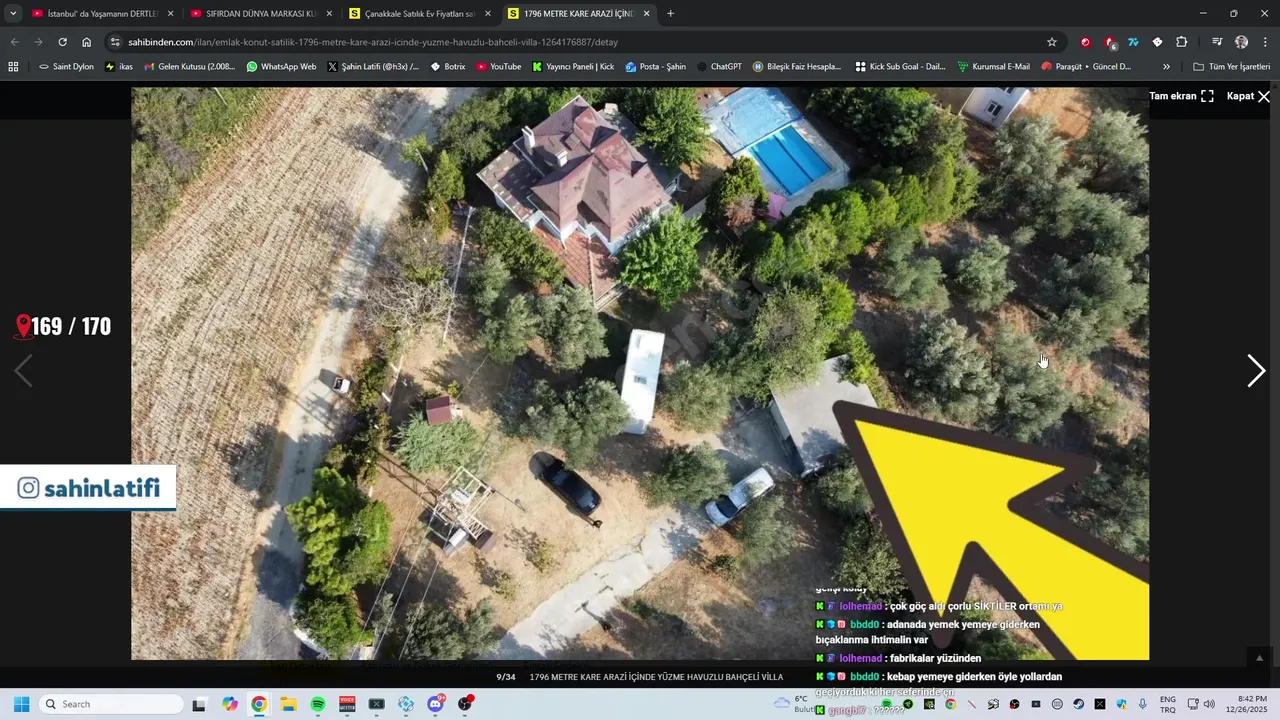
Task: Reload the sahibinden page
Action: (62, 42)
